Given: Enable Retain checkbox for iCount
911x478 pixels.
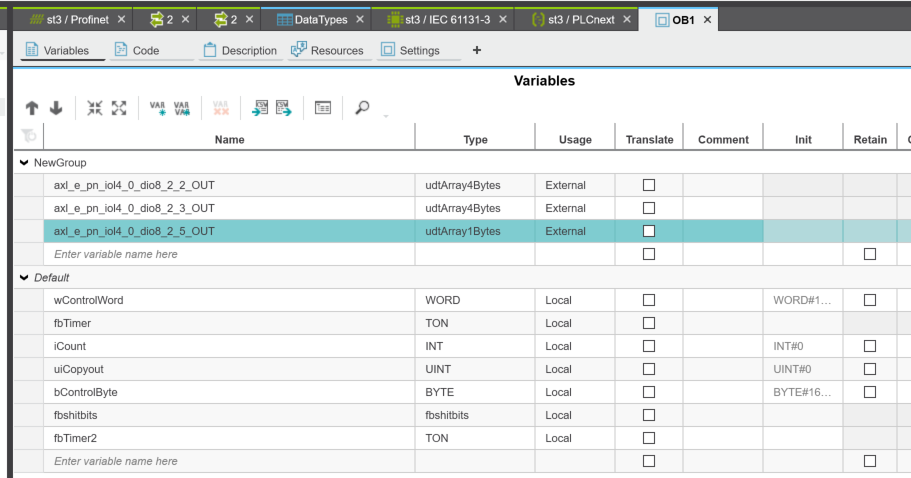Looking at the screenshot, I should [869, 346].
